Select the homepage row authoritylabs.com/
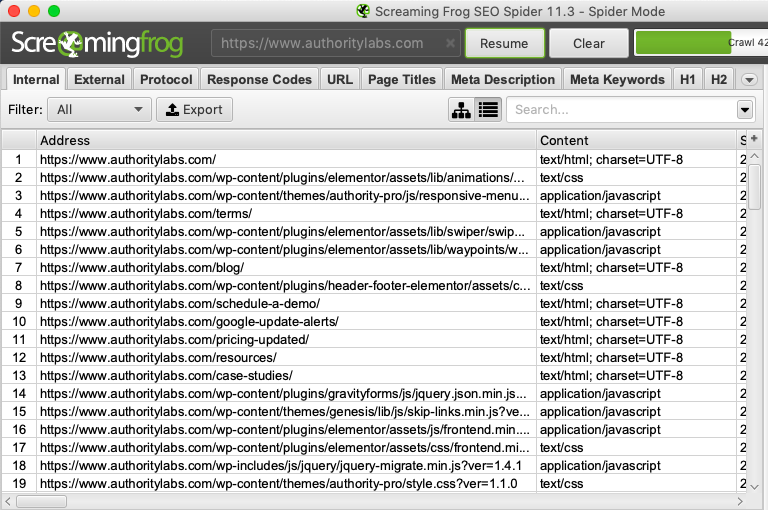 [x=374, y=159]
